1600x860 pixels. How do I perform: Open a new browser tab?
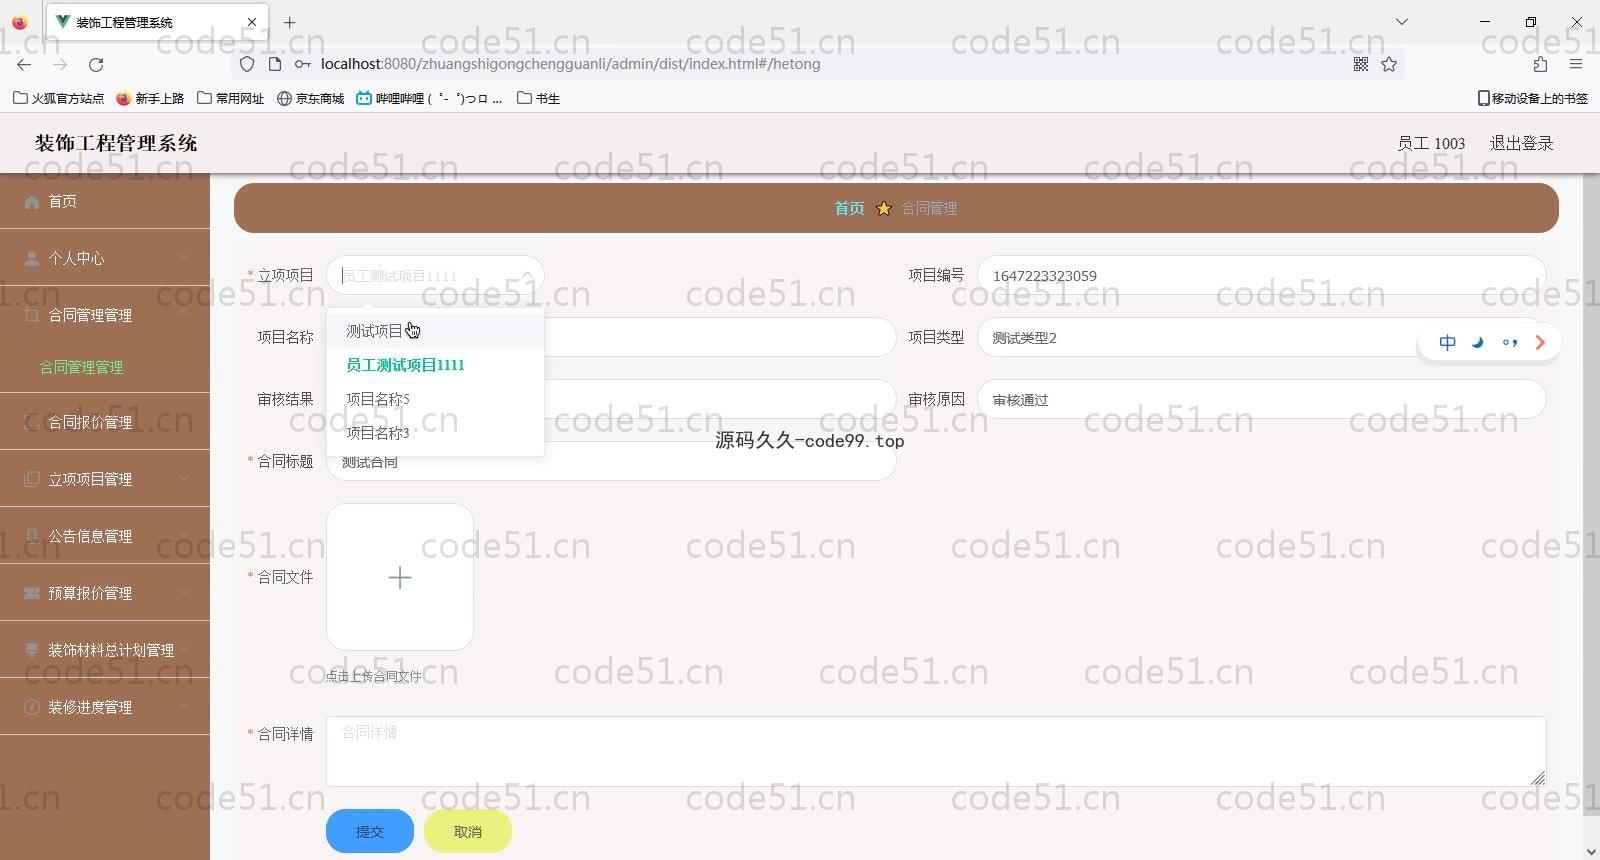point(289,22)
